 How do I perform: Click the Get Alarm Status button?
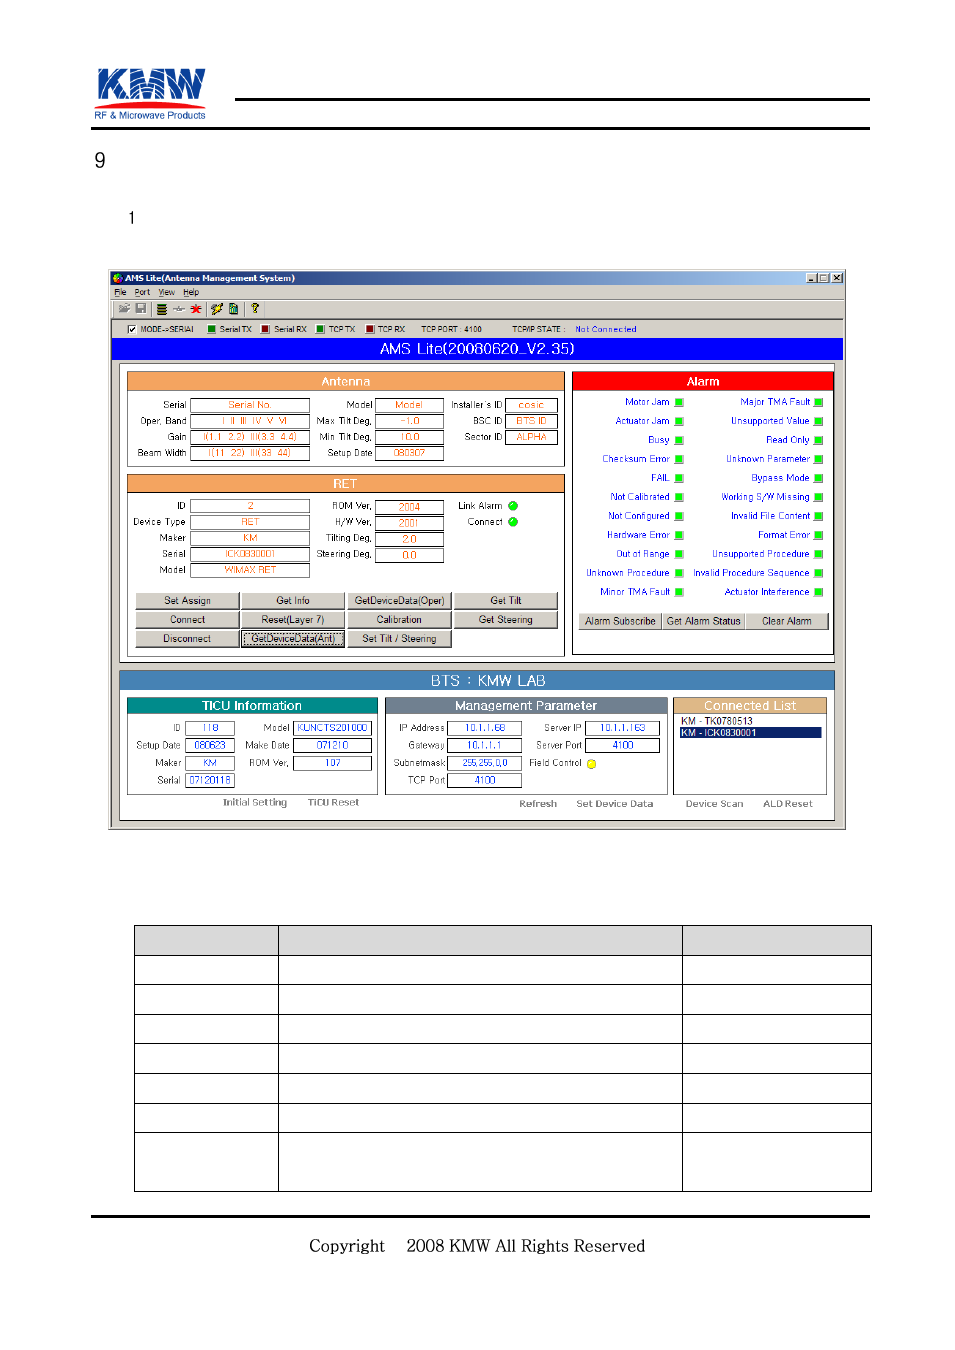click(704, 621)
